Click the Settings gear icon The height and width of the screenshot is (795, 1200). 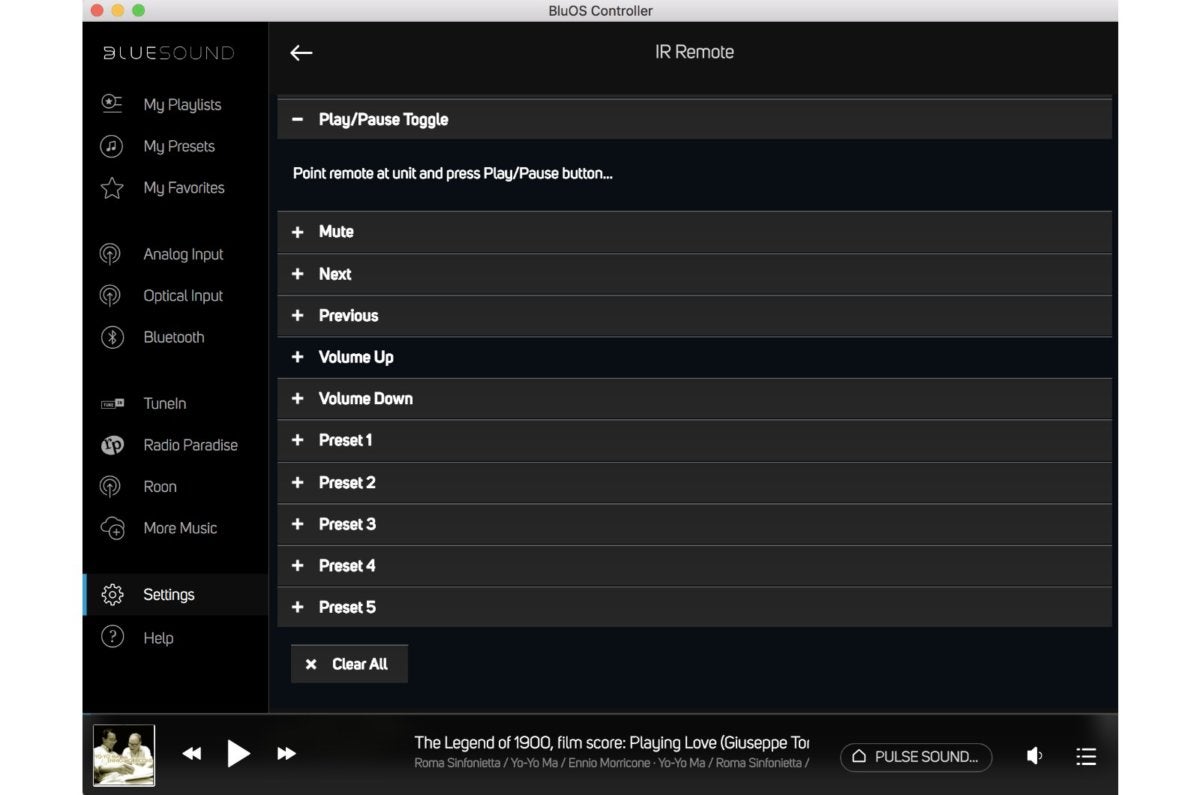coord(112,595)
